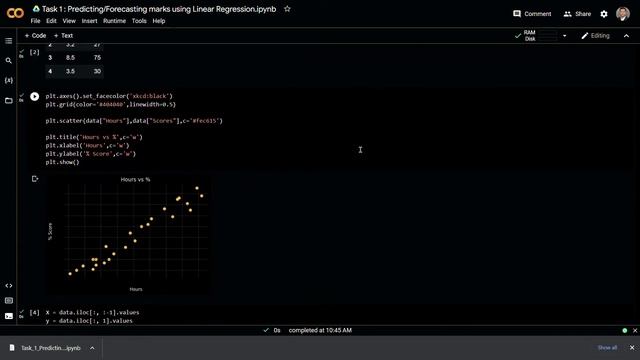Select cell [4] execution indicator
This screenshot has width=640, height=360.
(34, 313)
